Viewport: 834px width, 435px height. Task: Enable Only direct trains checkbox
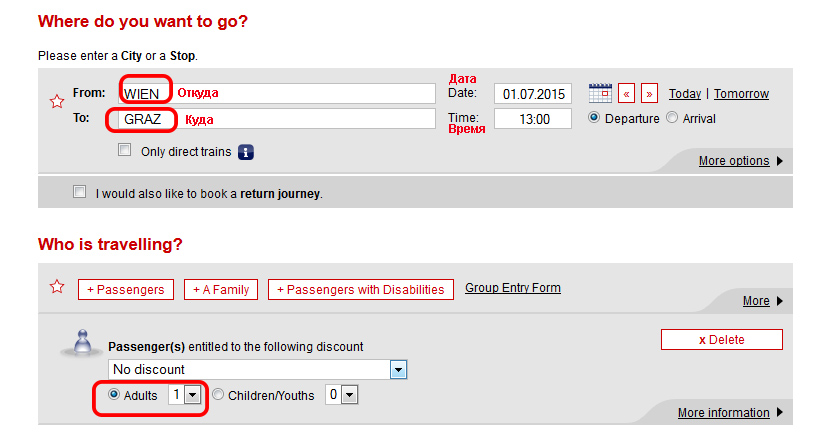[124, 150]
